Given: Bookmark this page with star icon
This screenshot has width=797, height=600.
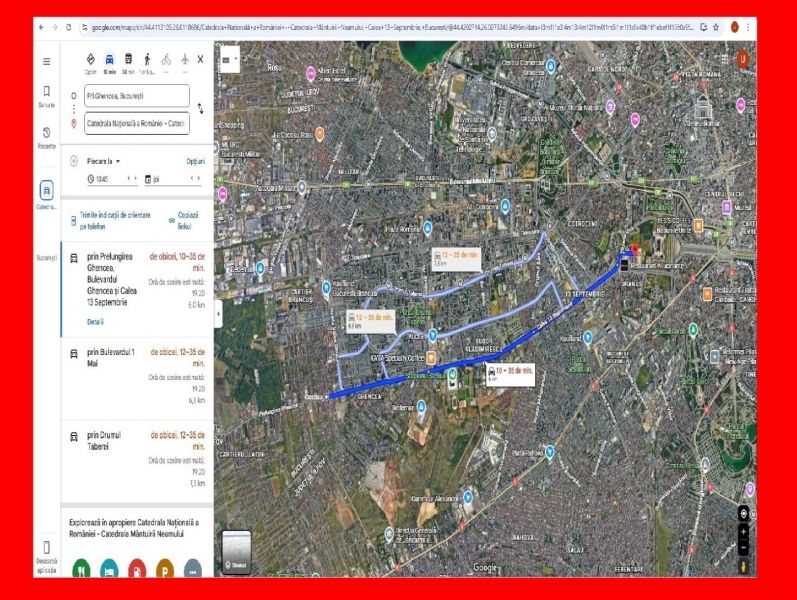Looking at the screenshot, I should click(716, 27).
